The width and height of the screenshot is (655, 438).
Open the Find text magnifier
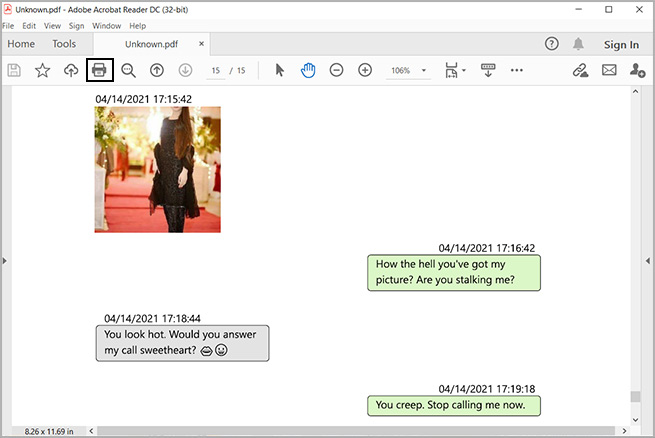pos(129,70)
